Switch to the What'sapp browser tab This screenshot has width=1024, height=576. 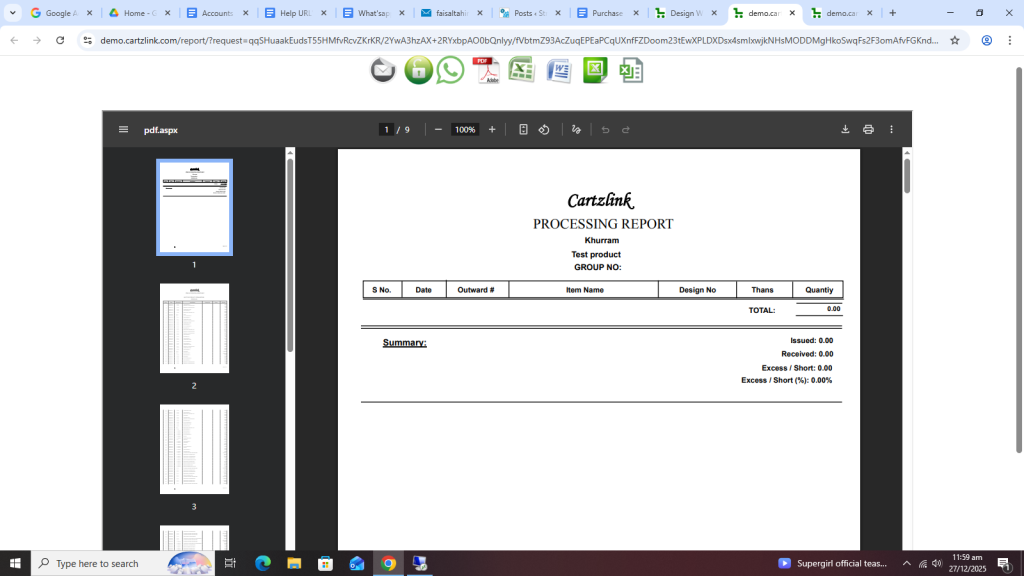(x=373, y=13)
